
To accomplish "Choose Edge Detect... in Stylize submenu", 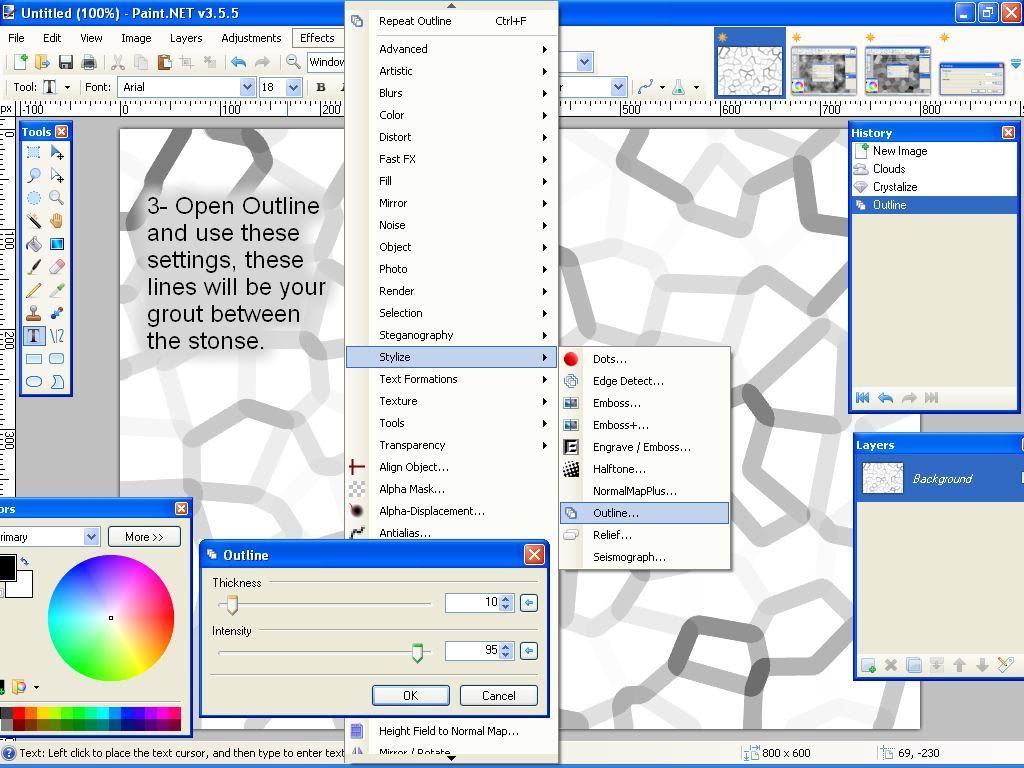I will click(645, 381).
